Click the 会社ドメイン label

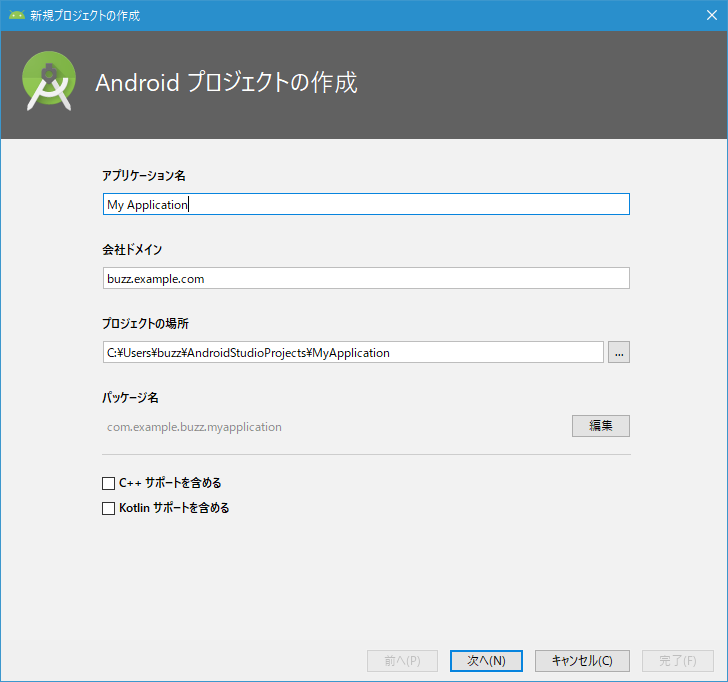(132, 249)
